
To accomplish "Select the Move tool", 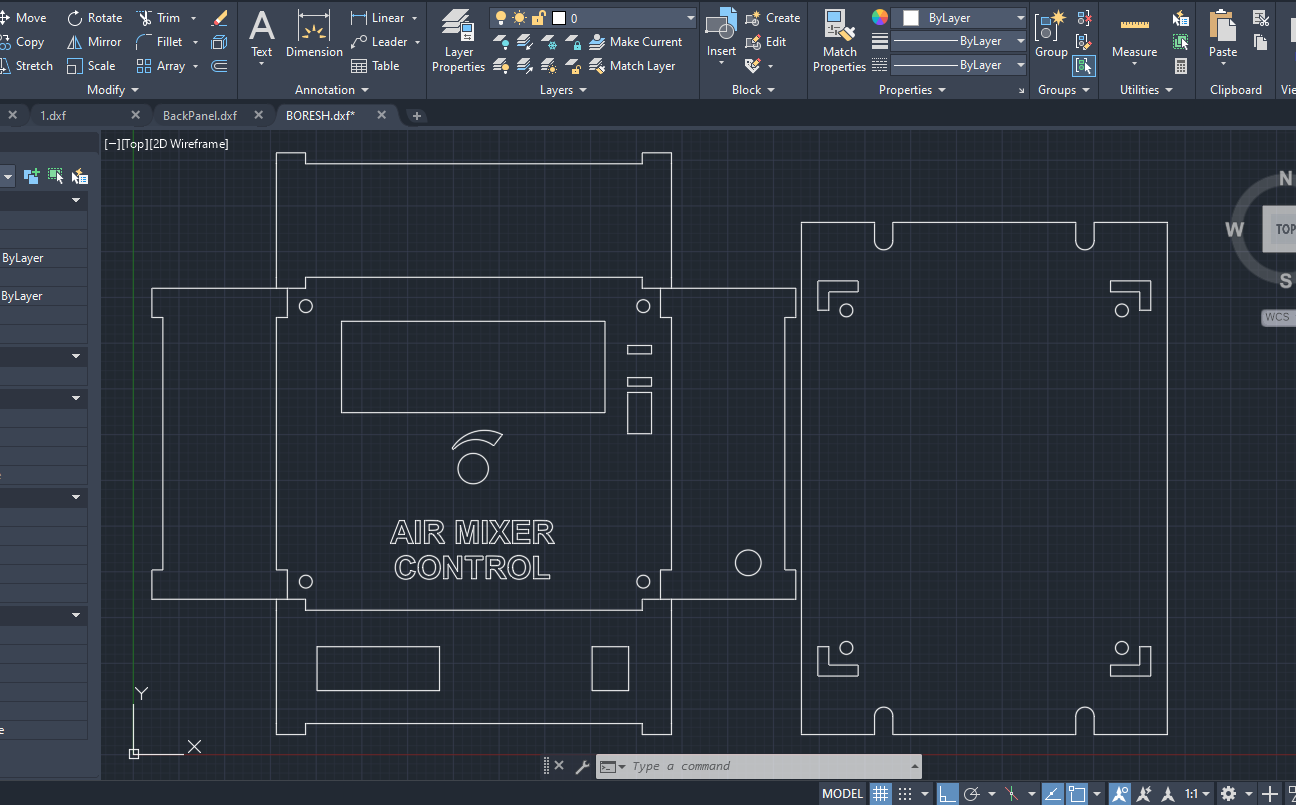I will (23, 18).
